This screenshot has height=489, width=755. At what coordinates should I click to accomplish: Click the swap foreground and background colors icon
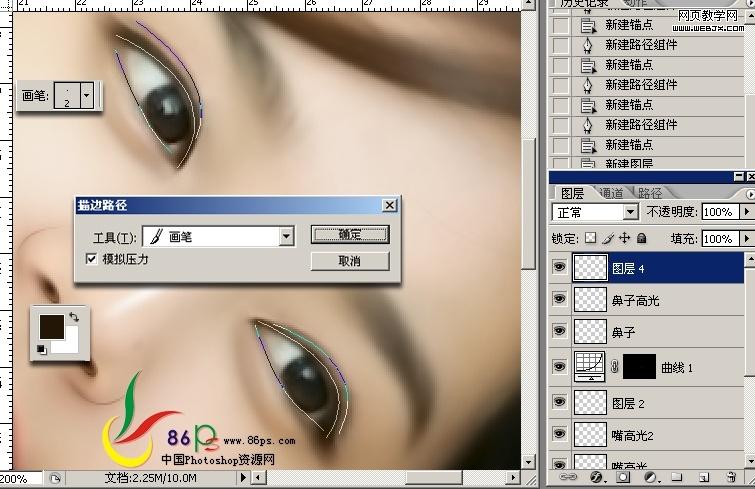[74, 317]
